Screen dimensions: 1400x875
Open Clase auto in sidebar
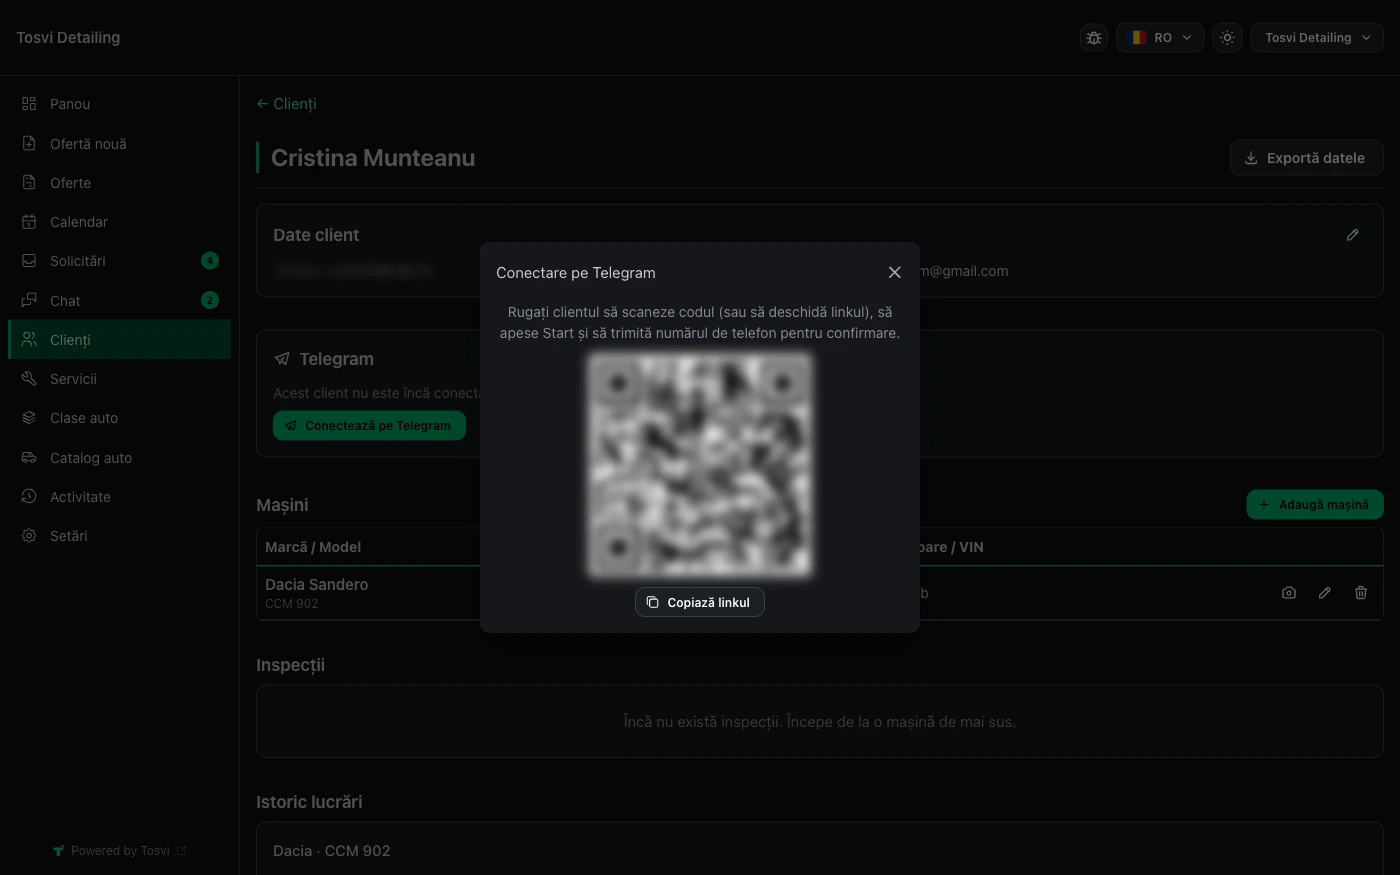point(120,418)
